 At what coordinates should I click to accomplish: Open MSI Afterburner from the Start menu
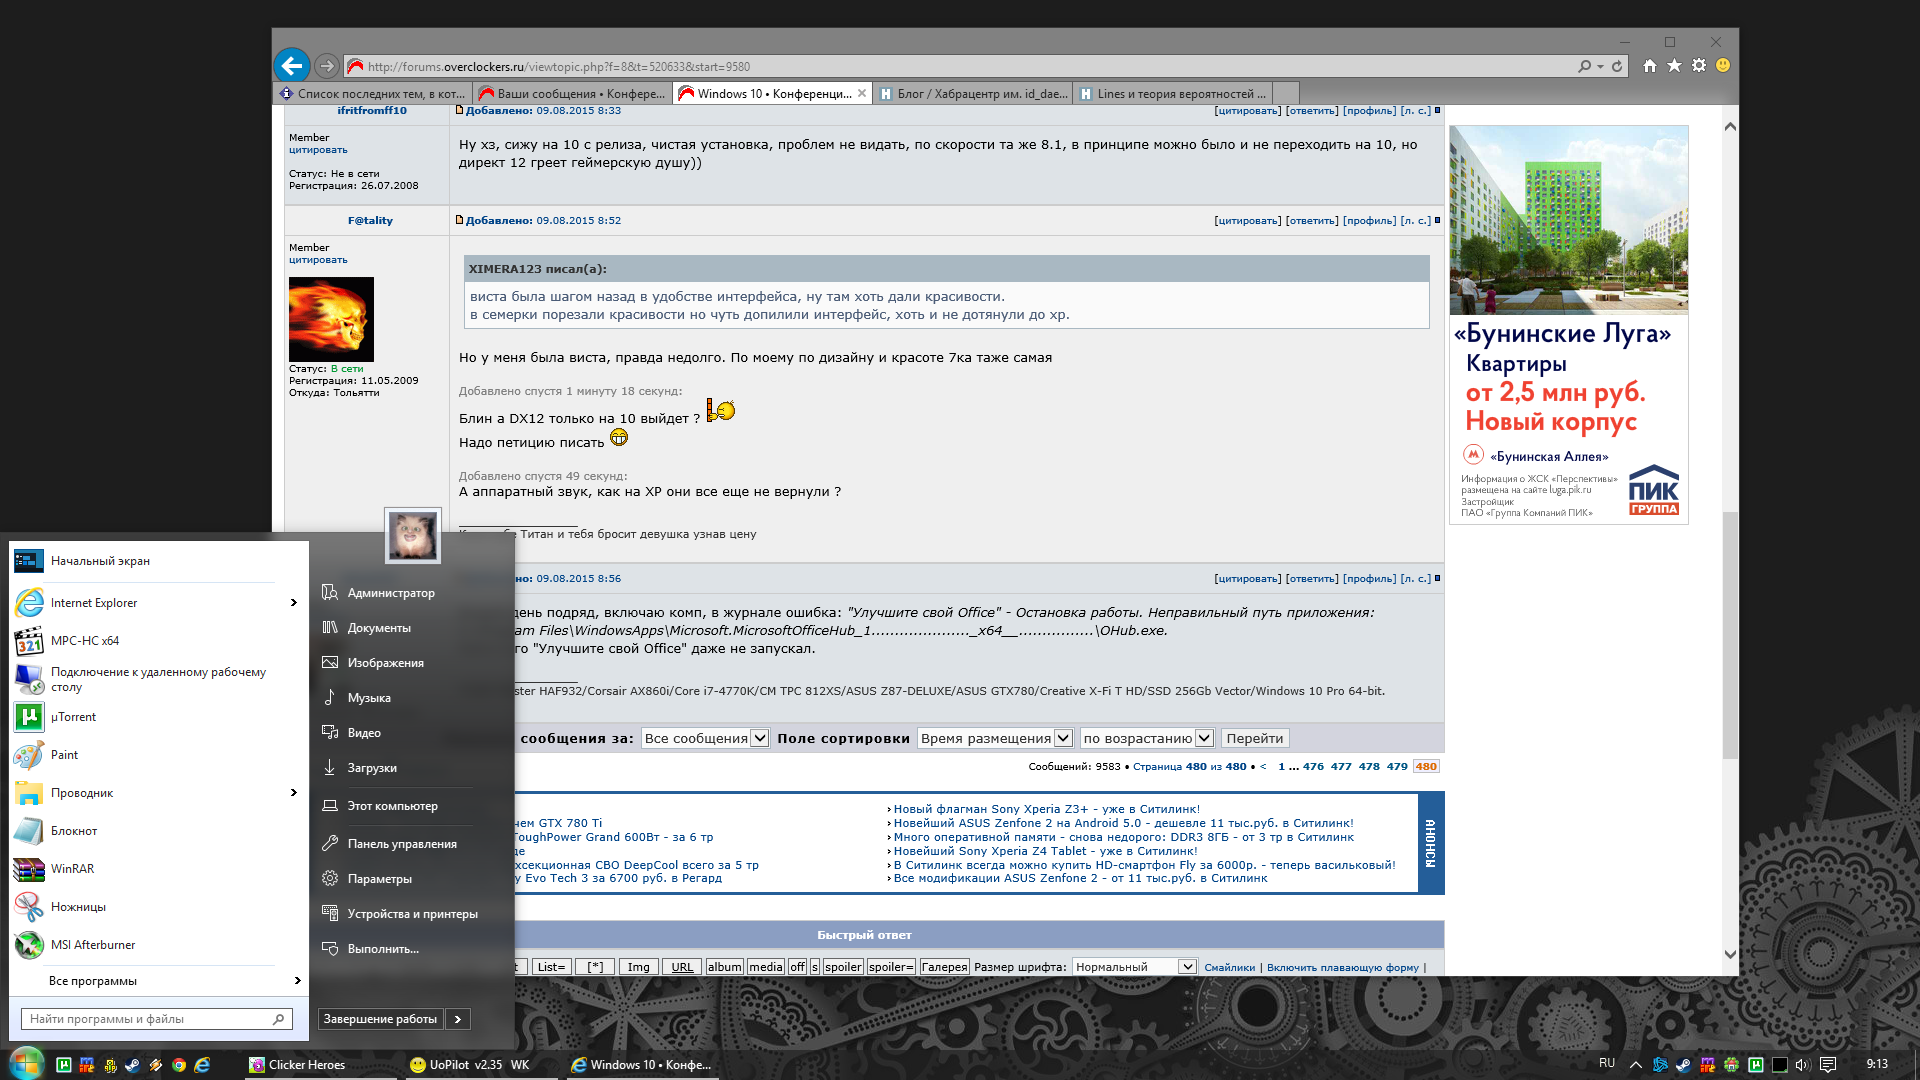[92, 945]
